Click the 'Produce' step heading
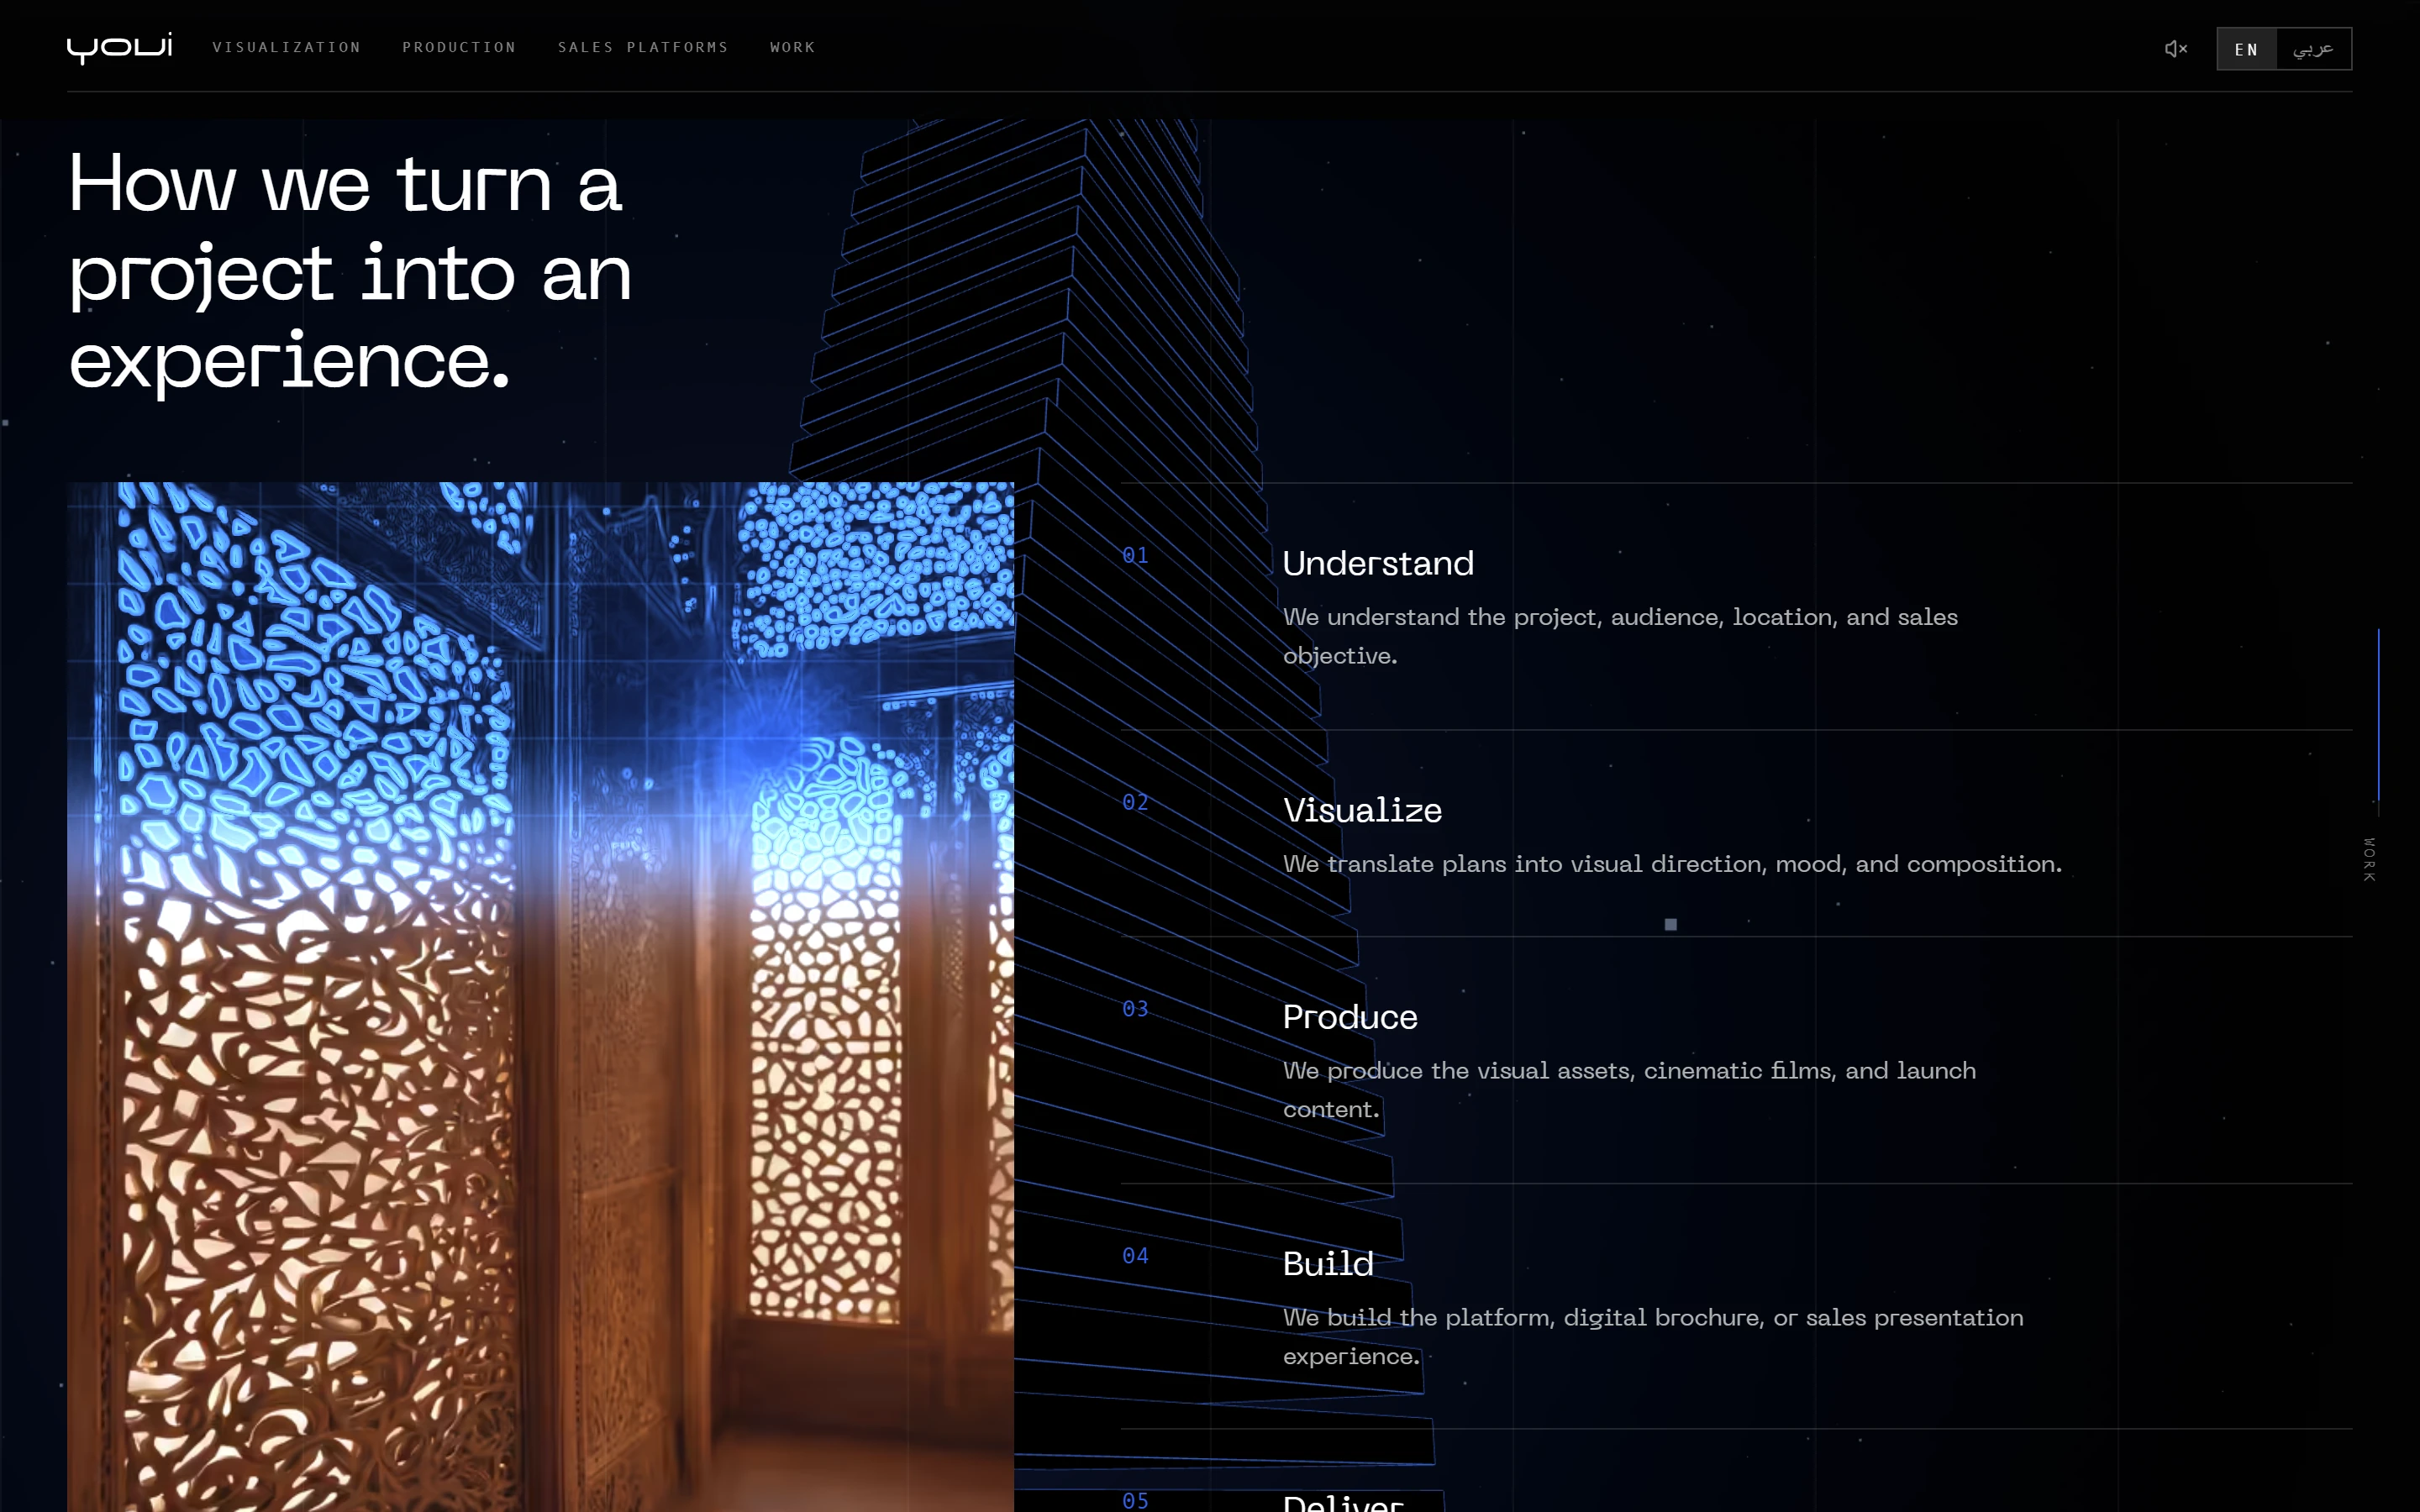The width and height of the screenshot is (2420, 1512). pyautogui.click(x=1349, y=1017)
